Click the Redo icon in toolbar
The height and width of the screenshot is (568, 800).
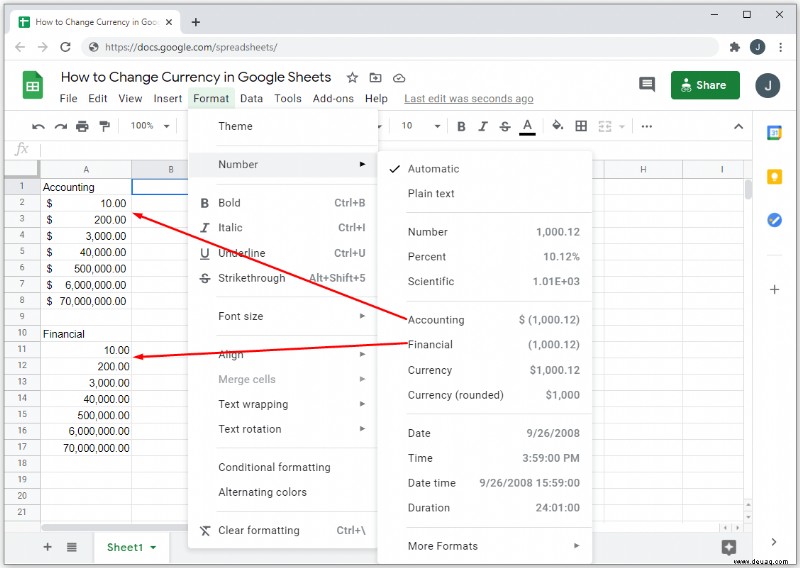tap(61, 126)
